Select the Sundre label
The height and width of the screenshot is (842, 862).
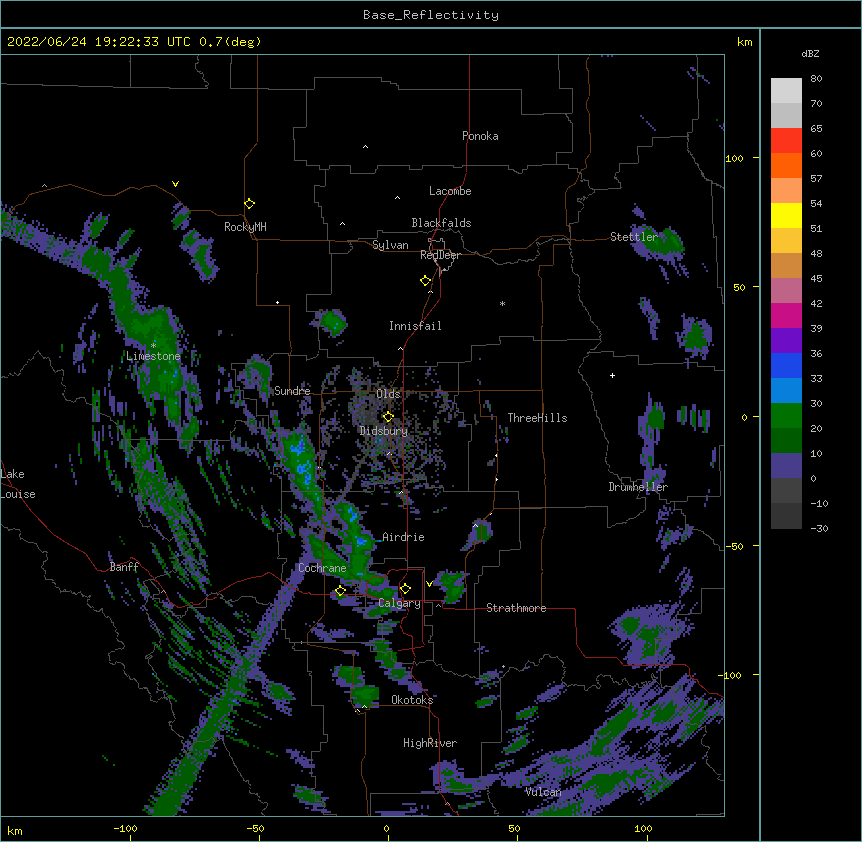pyautogui.click(x=292, y=391)
